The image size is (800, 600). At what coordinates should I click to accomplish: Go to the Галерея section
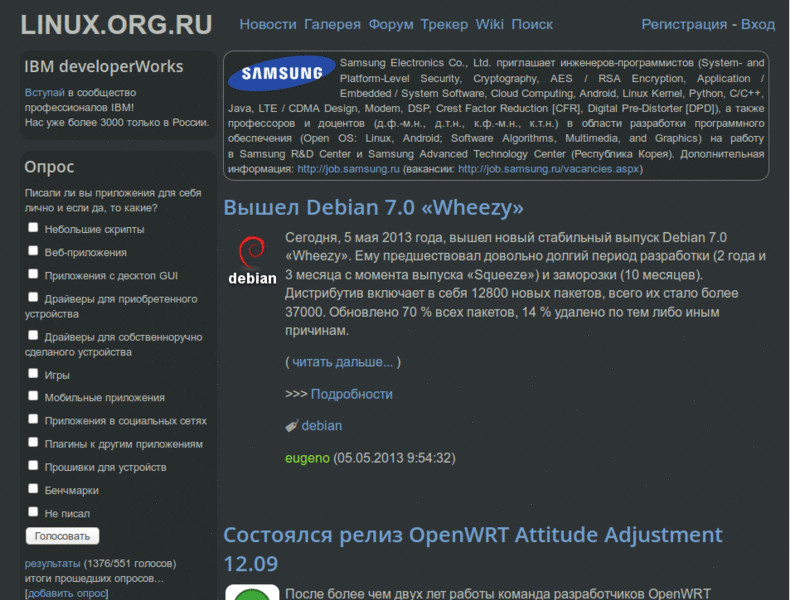(332, 24)
